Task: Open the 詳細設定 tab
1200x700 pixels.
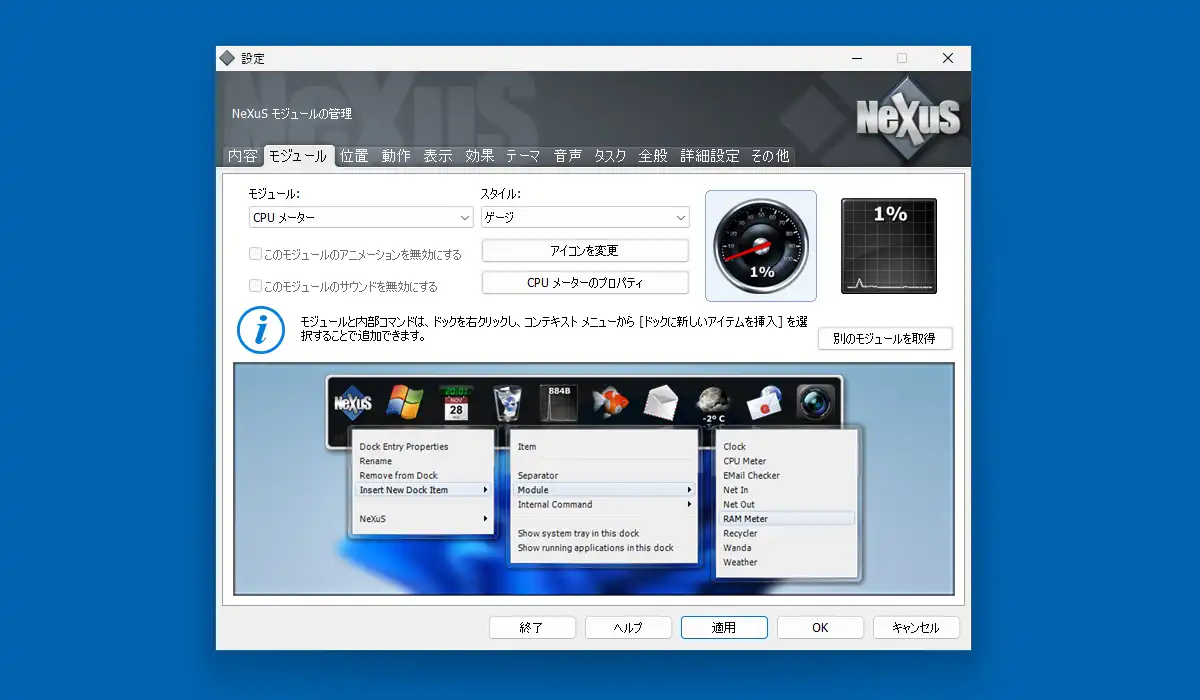Action: click(x=710, y=156)
